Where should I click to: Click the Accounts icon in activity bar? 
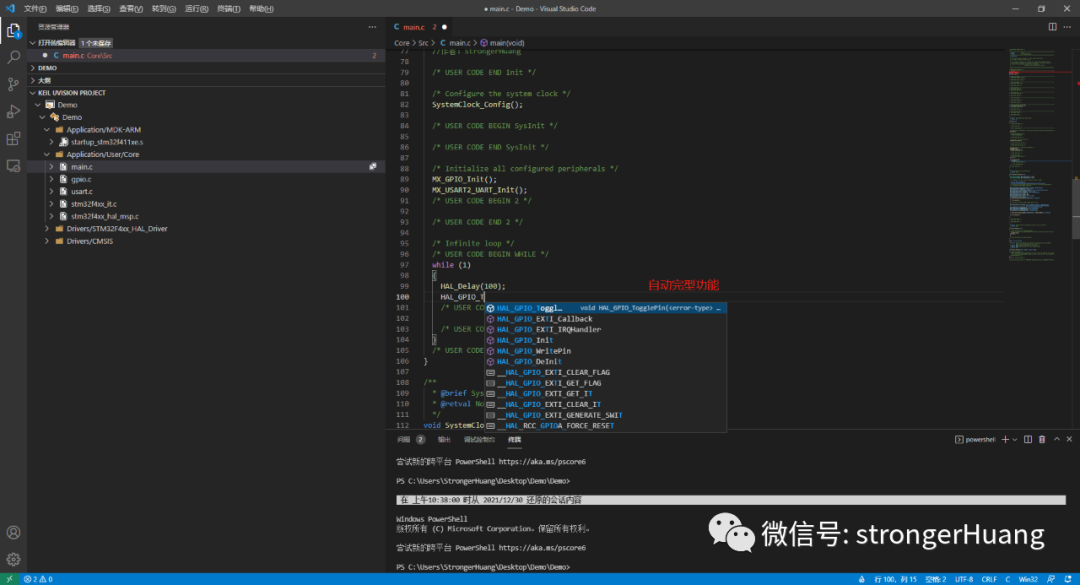[x=14, y=533]
